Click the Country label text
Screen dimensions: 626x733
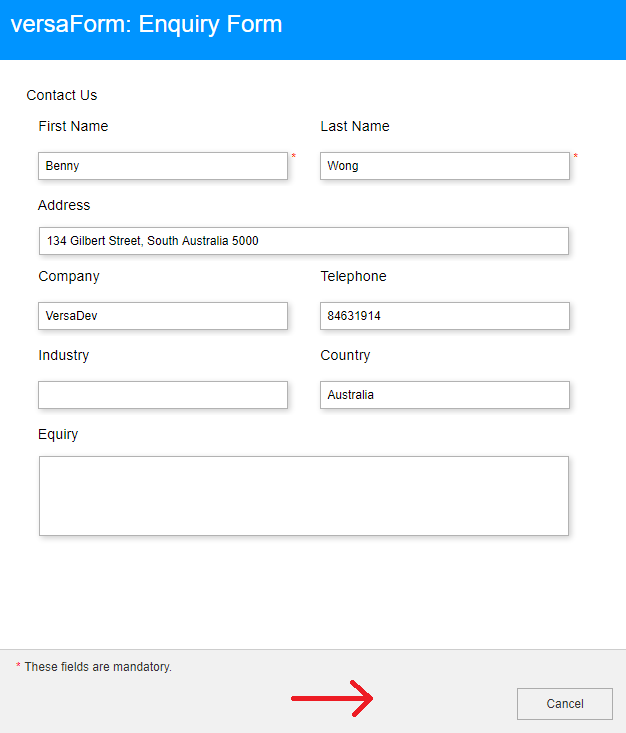point(345,355)
